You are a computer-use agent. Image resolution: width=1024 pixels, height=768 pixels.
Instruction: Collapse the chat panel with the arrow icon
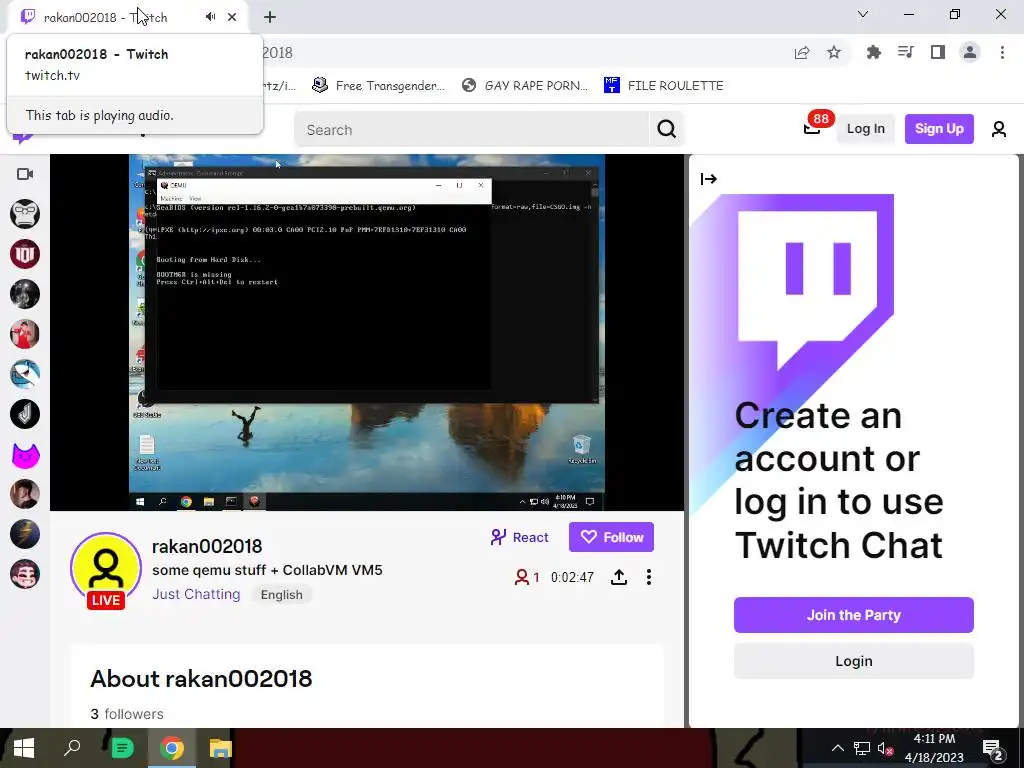tap(709, 179)
